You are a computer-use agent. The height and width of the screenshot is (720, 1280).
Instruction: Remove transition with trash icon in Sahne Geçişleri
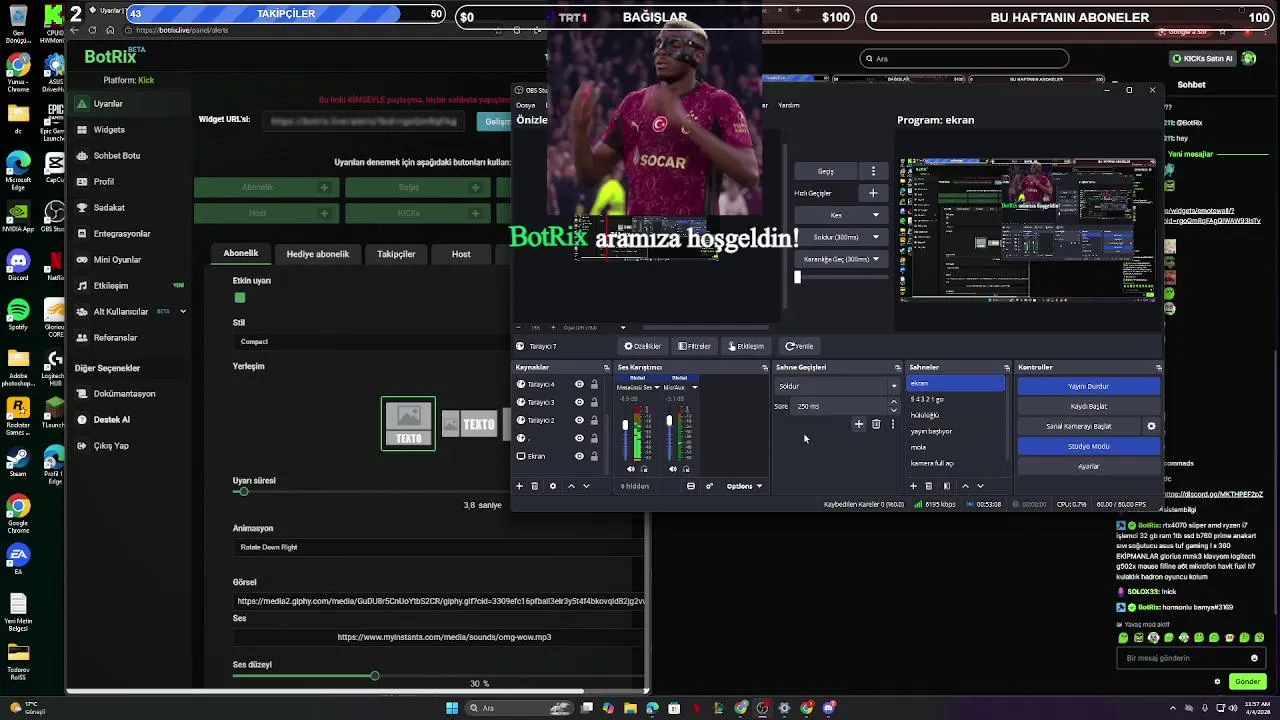tap(876, 424)
